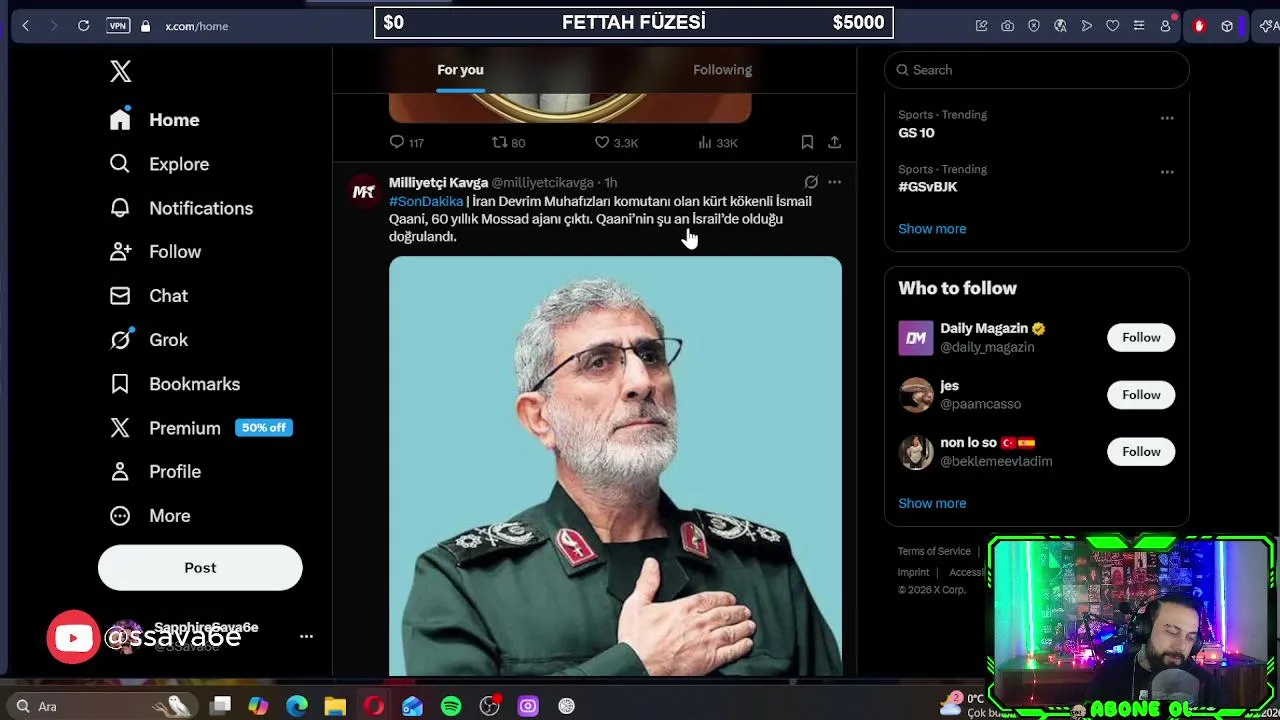Open the @milliyetcikavga handle link

tap(542, 183)
